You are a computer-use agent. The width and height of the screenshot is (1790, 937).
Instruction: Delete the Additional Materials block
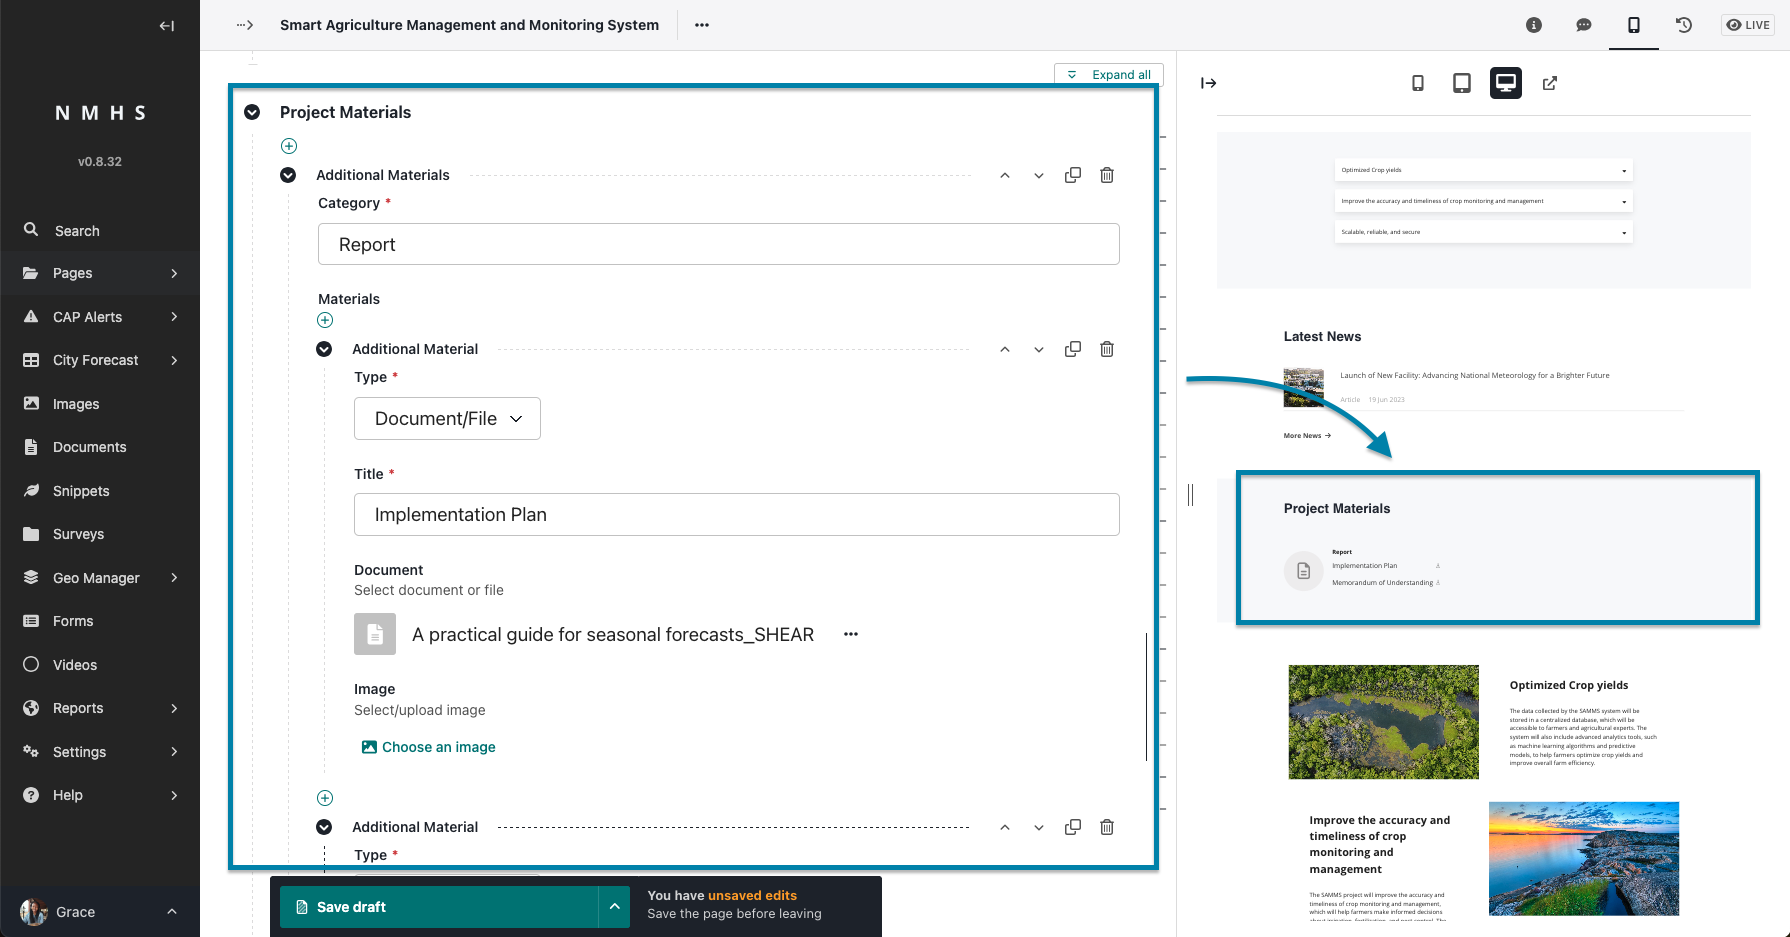coord(1107,175)
